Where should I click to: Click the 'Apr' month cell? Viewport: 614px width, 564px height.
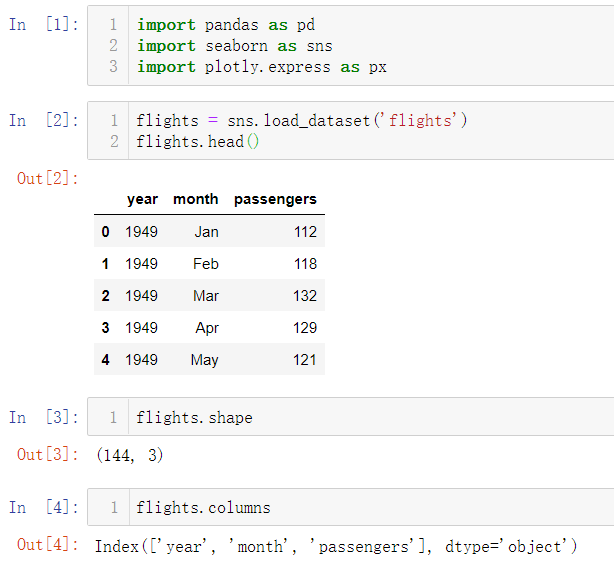207,328
